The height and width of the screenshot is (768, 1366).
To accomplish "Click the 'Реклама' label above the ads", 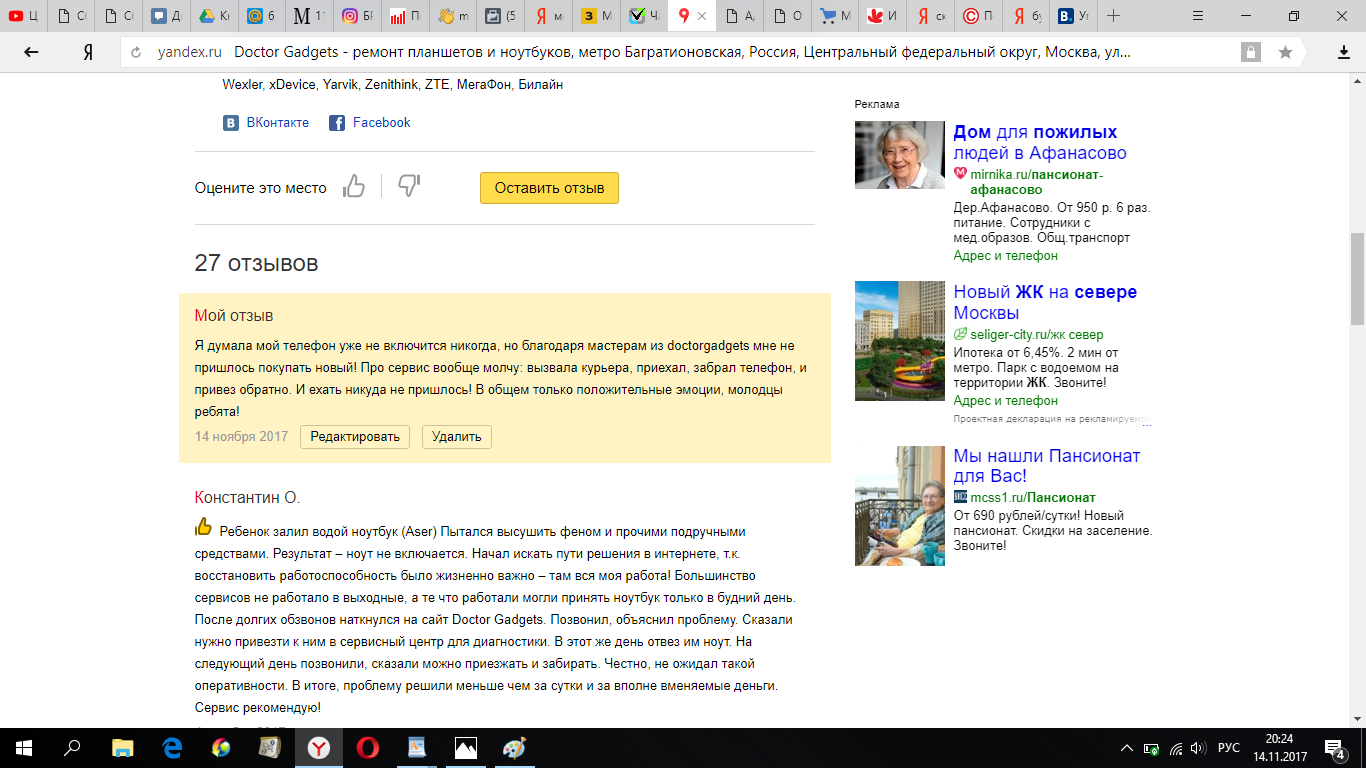I will click(x=877, y=104).
